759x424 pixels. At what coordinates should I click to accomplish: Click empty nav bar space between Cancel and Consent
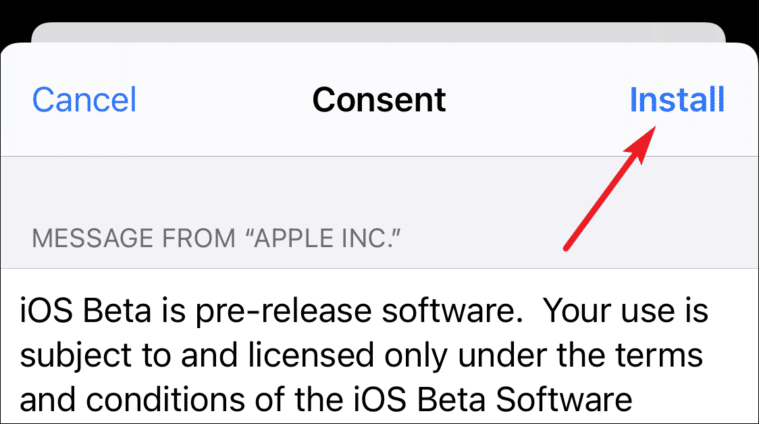pyautogui.click(x=225, y=100)
